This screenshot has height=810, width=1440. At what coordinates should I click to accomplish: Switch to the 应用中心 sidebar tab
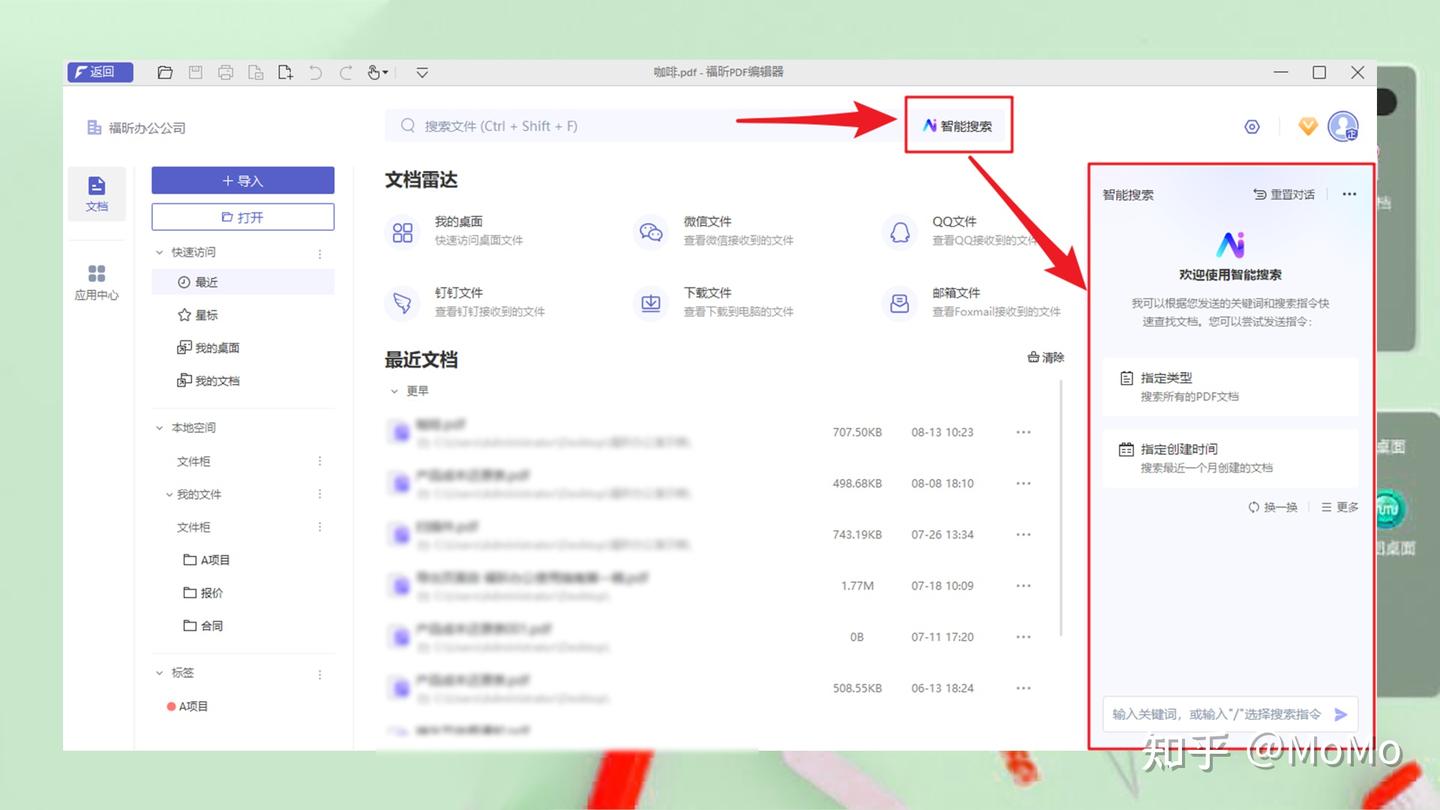[x=97, y=283]
